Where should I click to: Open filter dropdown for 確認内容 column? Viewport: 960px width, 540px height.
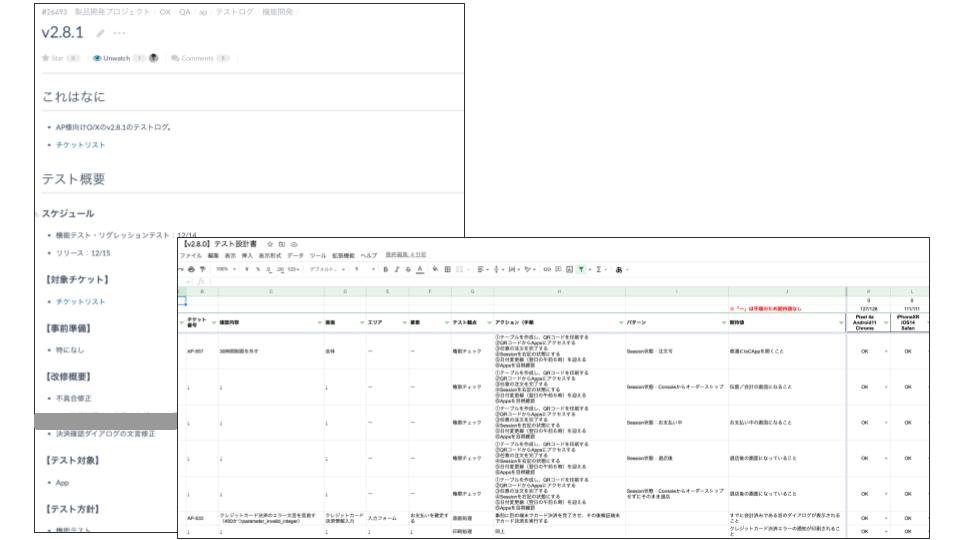point(319,323)
